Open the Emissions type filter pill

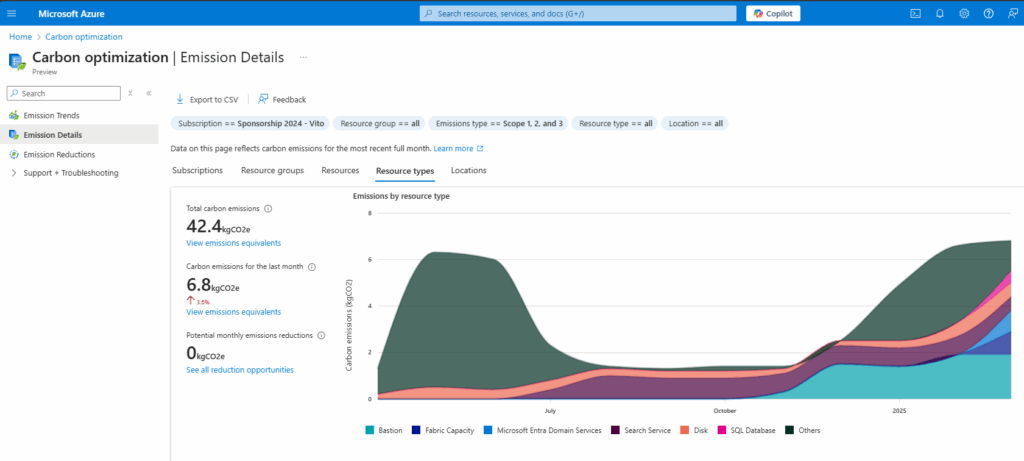(499, 123)
